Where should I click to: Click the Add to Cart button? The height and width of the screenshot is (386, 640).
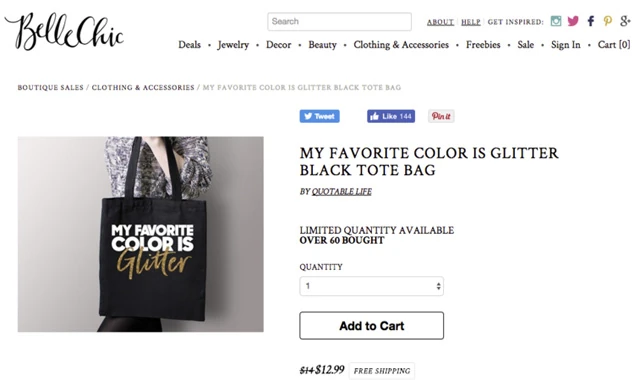(371, 326)
